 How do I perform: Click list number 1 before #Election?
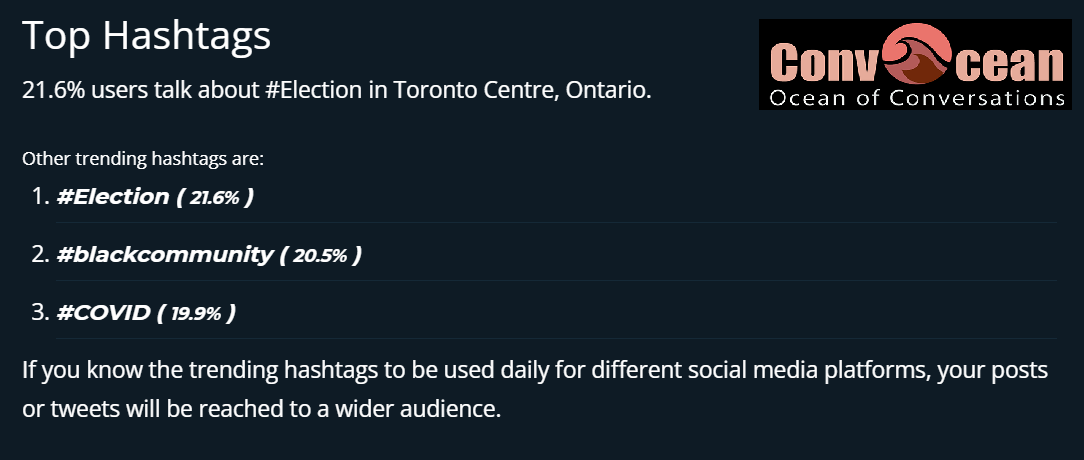coord(40,197)
